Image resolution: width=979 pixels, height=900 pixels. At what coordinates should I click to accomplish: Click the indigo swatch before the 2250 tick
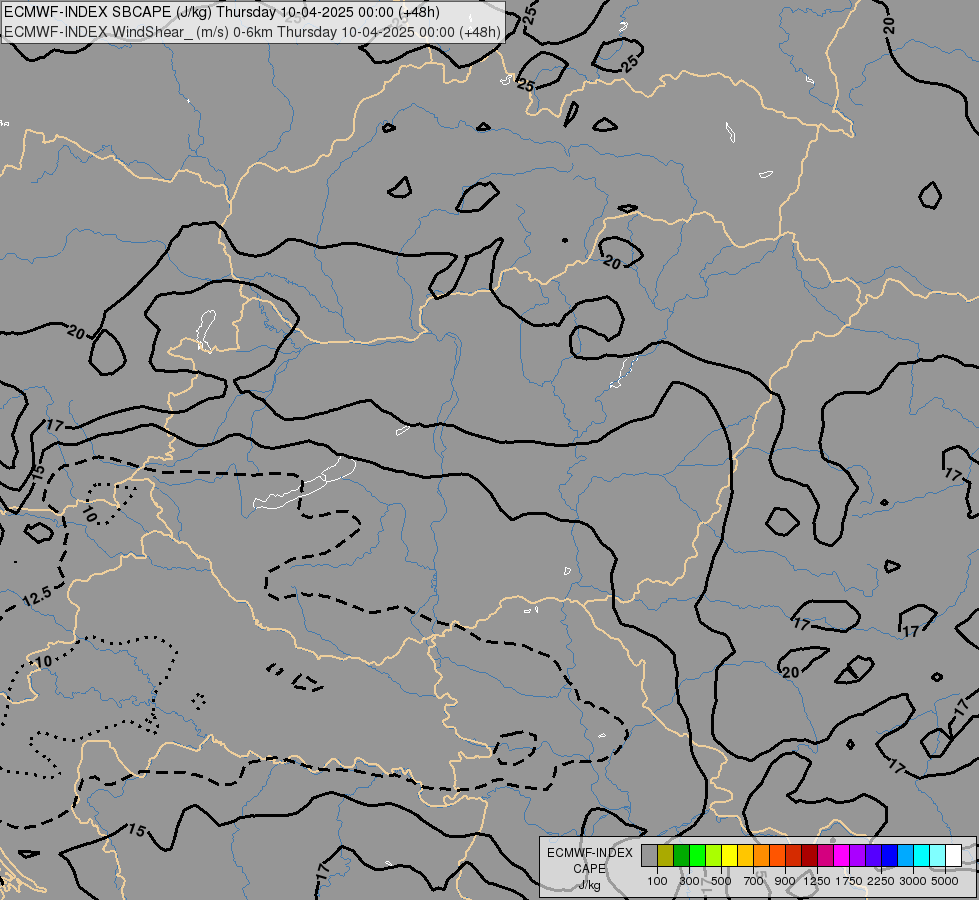click(x=873, y=855)
